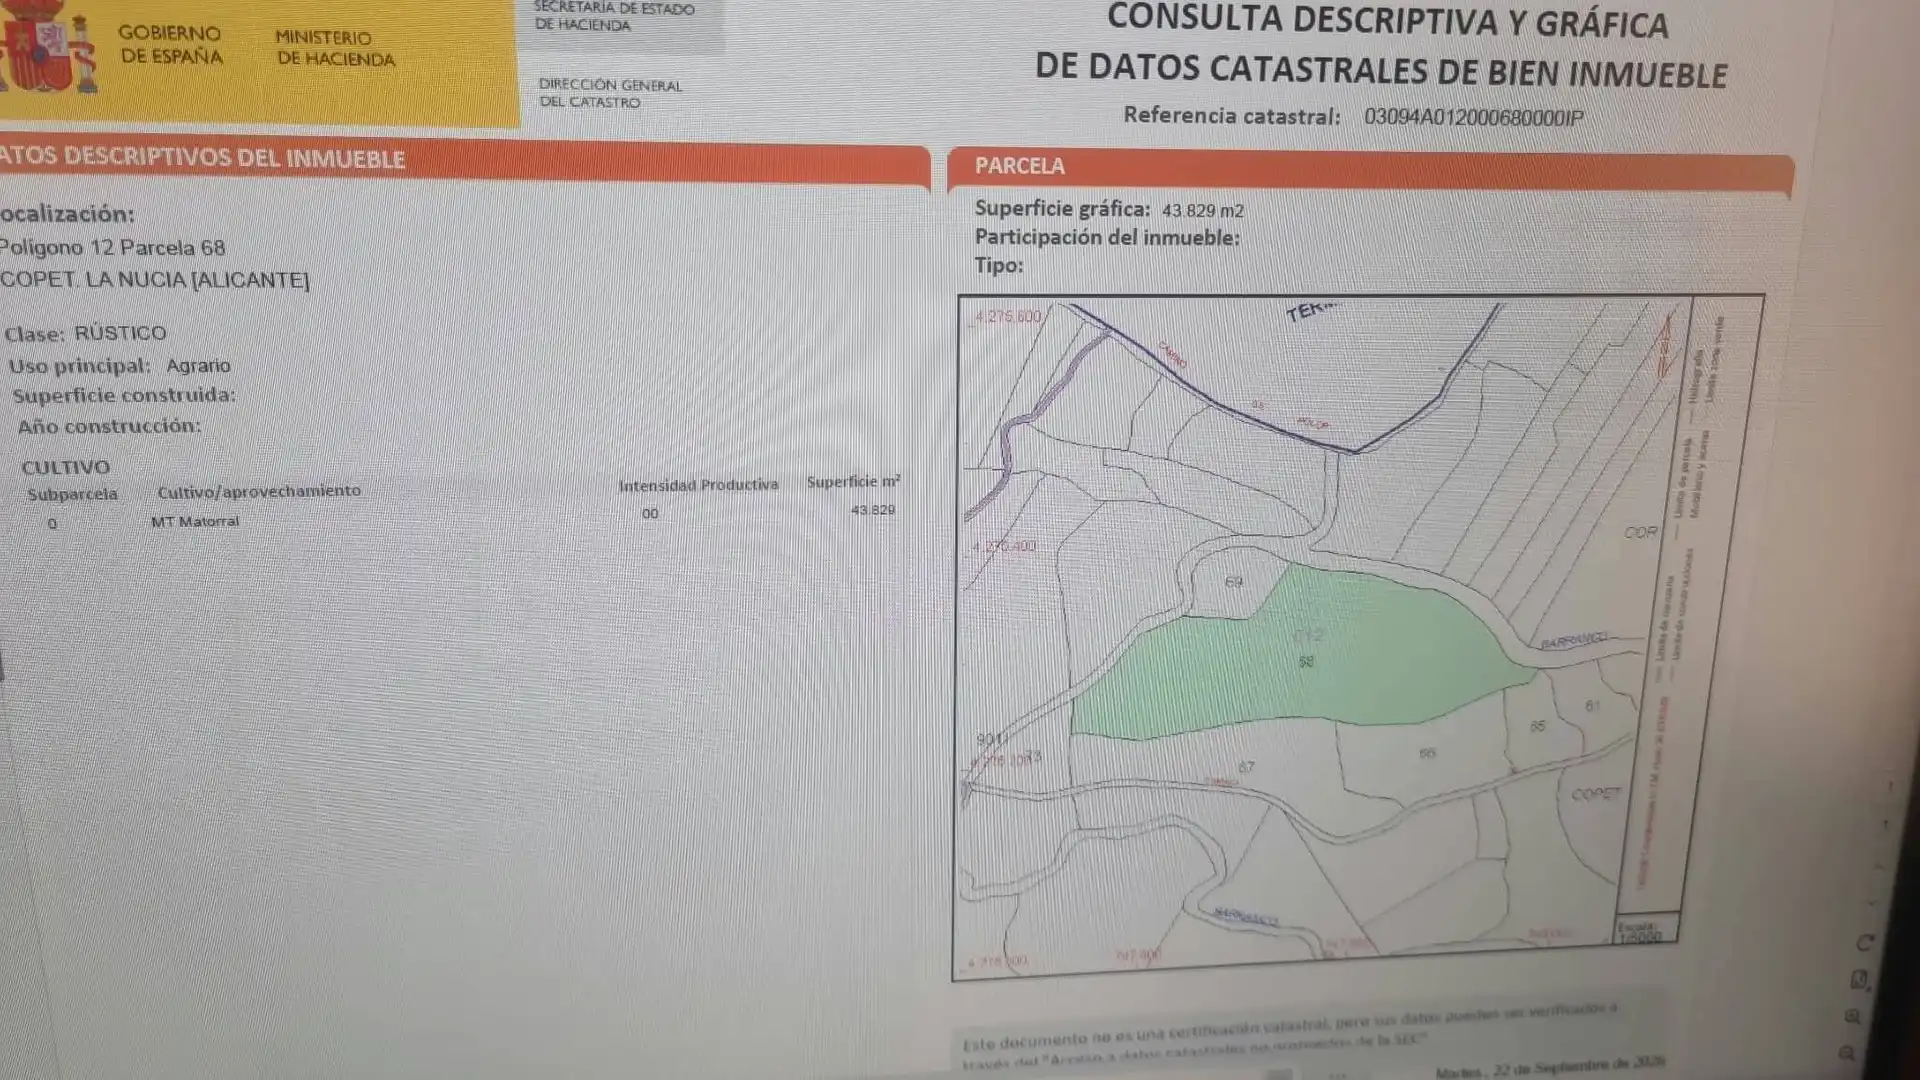Click parcel 69 on the cadastral map
Viewport: 1920px width, 1080px height.
pyautogui.click(x=1234, y=582)
